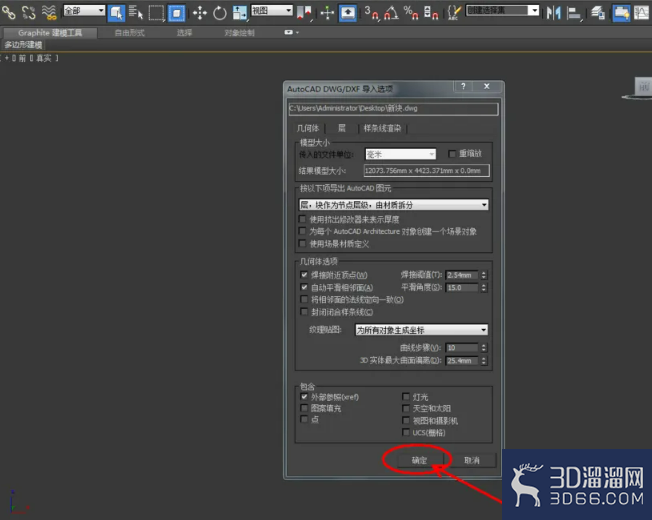Switch to 自由形式 ribbon tab
Viewport: 652px width, 520px height.
[x=130, y=33]
